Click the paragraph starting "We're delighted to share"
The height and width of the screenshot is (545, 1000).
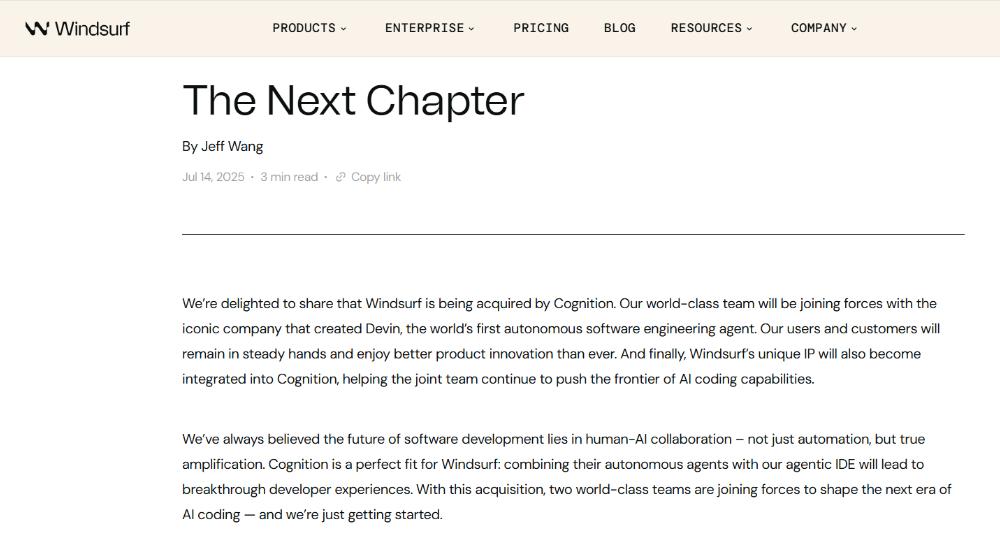click(560, 341)
